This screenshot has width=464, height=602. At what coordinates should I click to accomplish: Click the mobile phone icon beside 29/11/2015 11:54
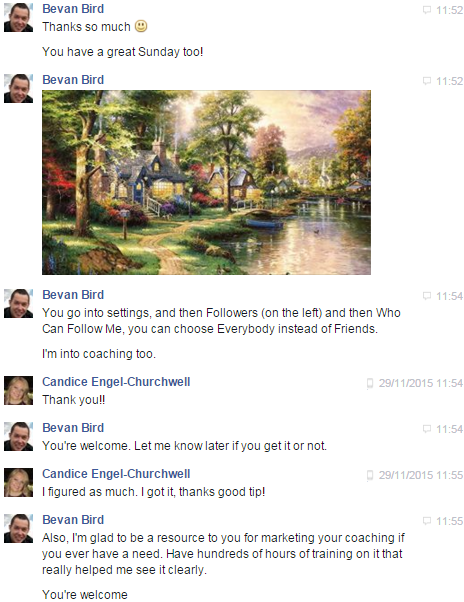[x=370, y=383]
